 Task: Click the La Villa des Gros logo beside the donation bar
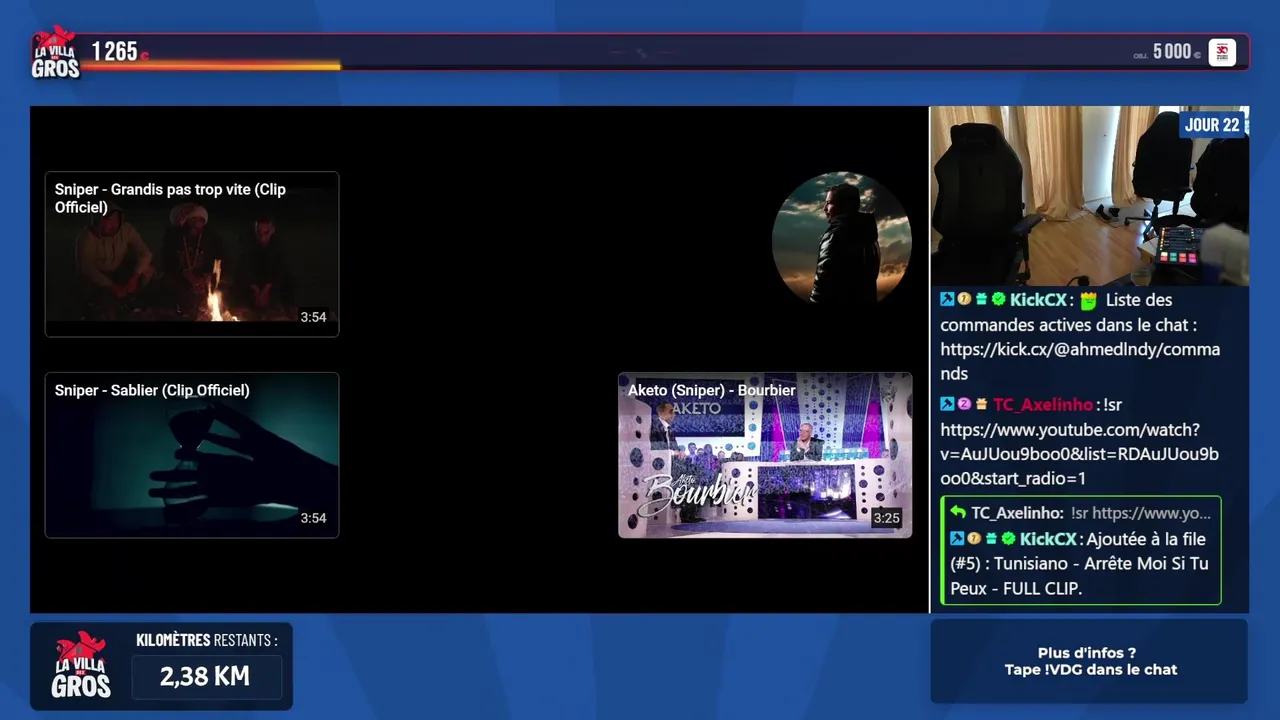click(55, 53)
